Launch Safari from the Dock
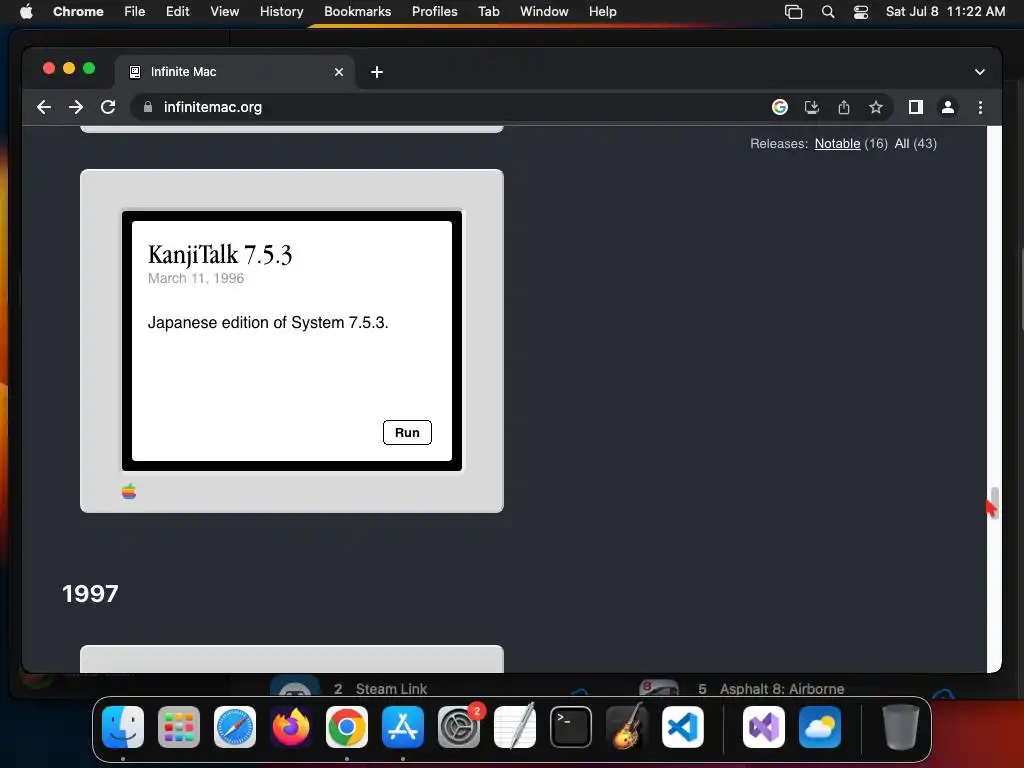Viewport: 1024px width, 768px height. (235, 727)
